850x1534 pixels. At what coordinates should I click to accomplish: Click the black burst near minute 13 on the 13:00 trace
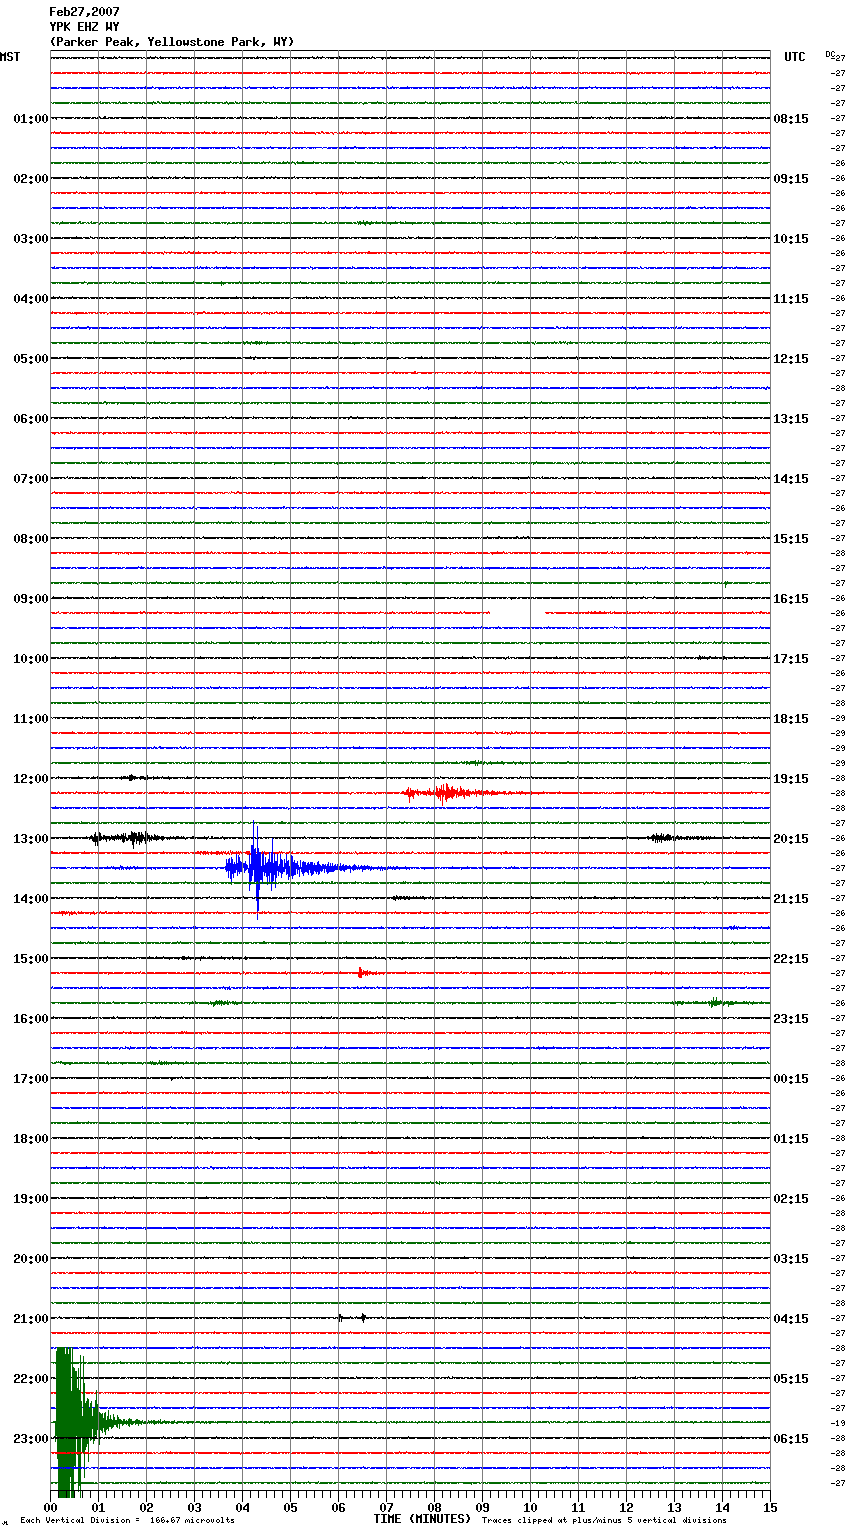click(666, 838)
